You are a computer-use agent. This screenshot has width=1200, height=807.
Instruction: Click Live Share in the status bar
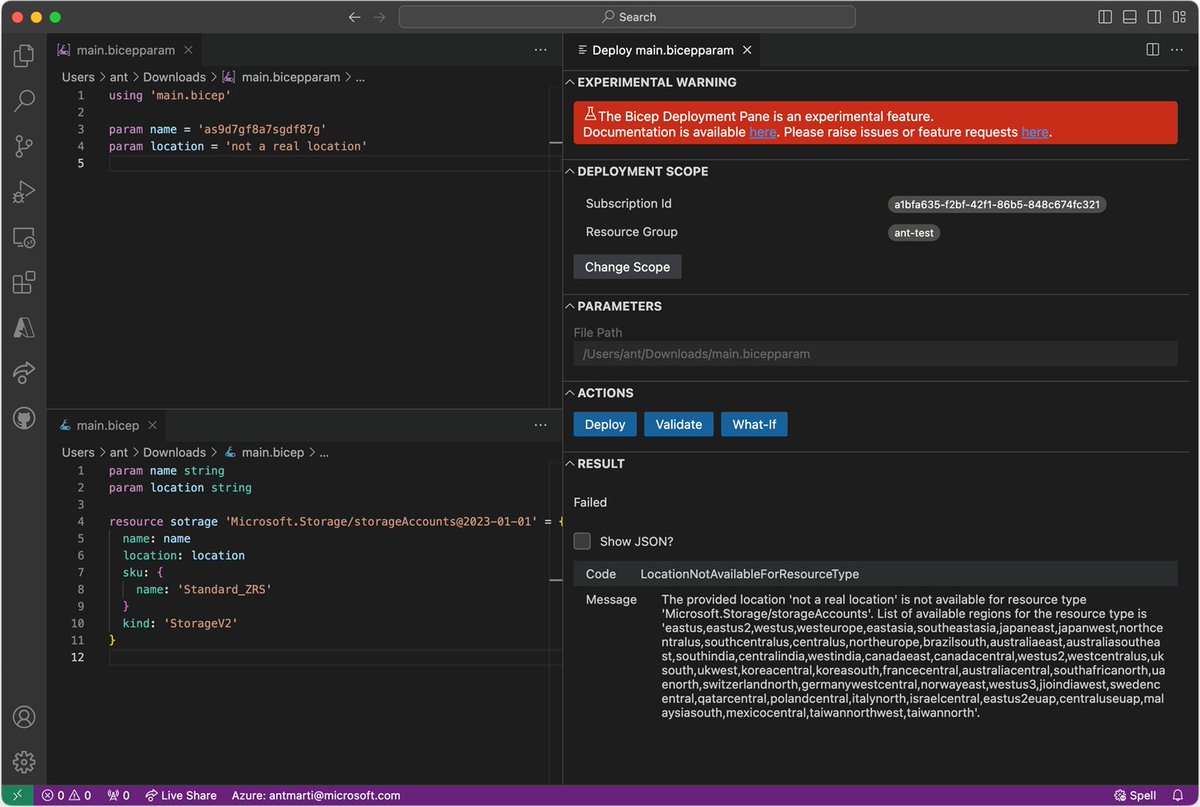click(181, 796)
